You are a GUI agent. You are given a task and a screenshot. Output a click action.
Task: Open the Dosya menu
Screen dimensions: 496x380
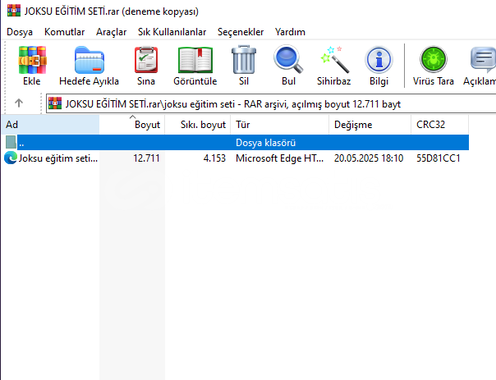(20, 32)
